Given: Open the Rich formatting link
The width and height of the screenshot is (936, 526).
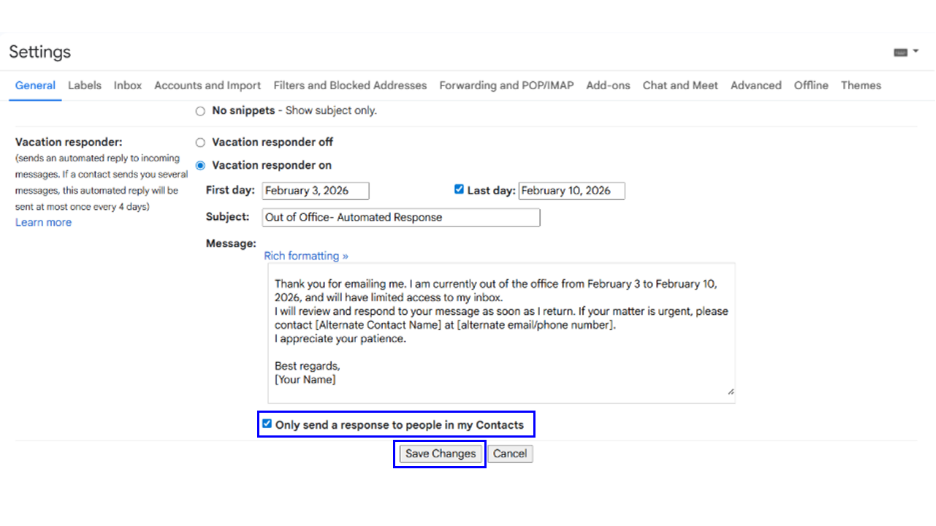Looking at the screenshot, I should (306, 256).
